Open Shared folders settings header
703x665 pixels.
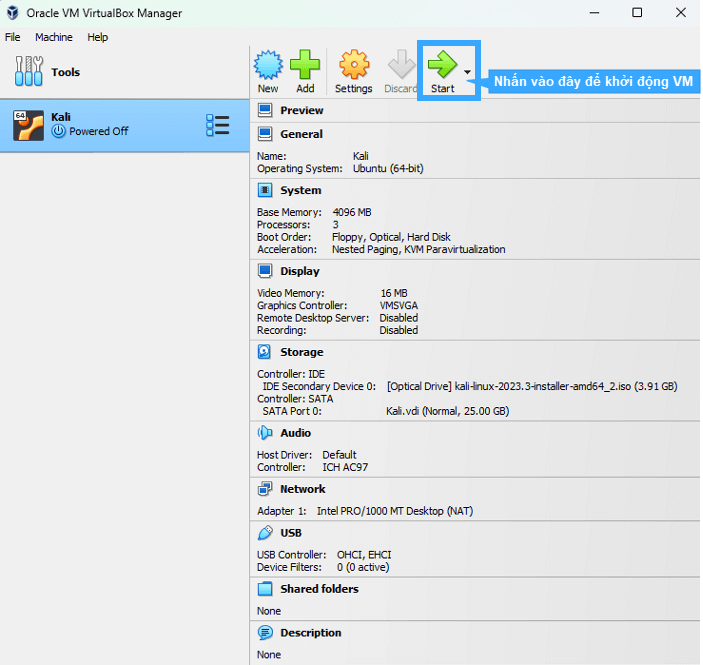pyautogui.click(x=319, y=589)
